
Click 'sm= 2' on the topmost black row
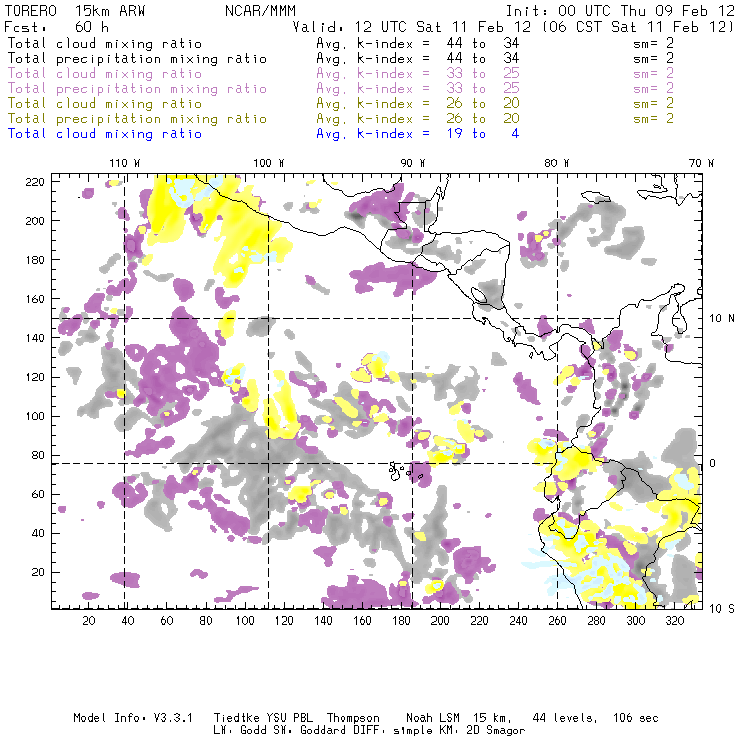click(653, 44)
